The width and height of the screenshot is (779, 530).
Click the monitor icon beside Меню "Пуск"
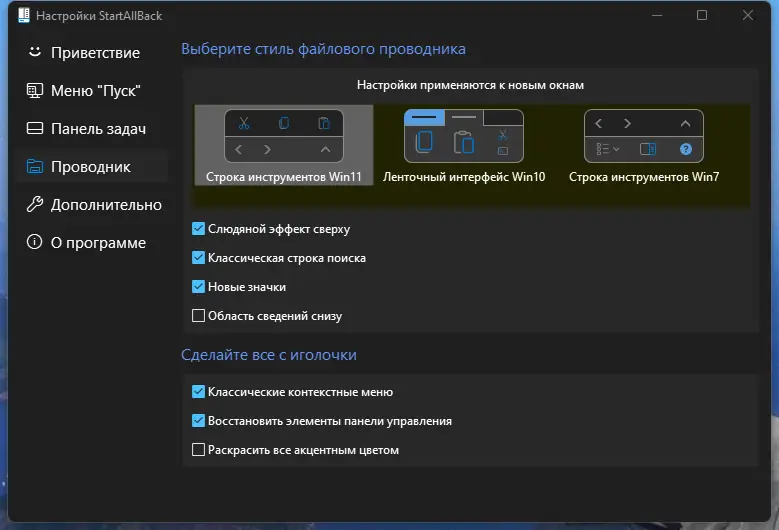pos(34,90)
